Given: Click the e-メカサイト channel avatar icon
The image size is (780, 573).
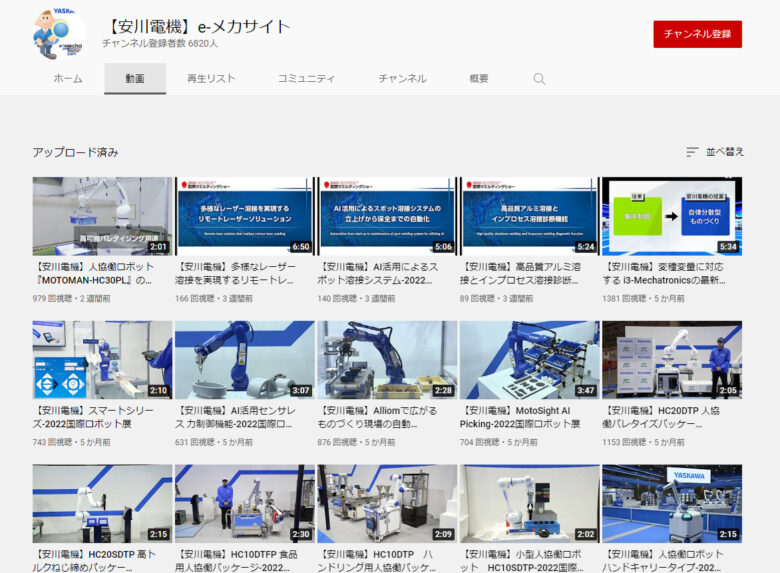Looking at the screenshot, I should click(x=58, y=34).
